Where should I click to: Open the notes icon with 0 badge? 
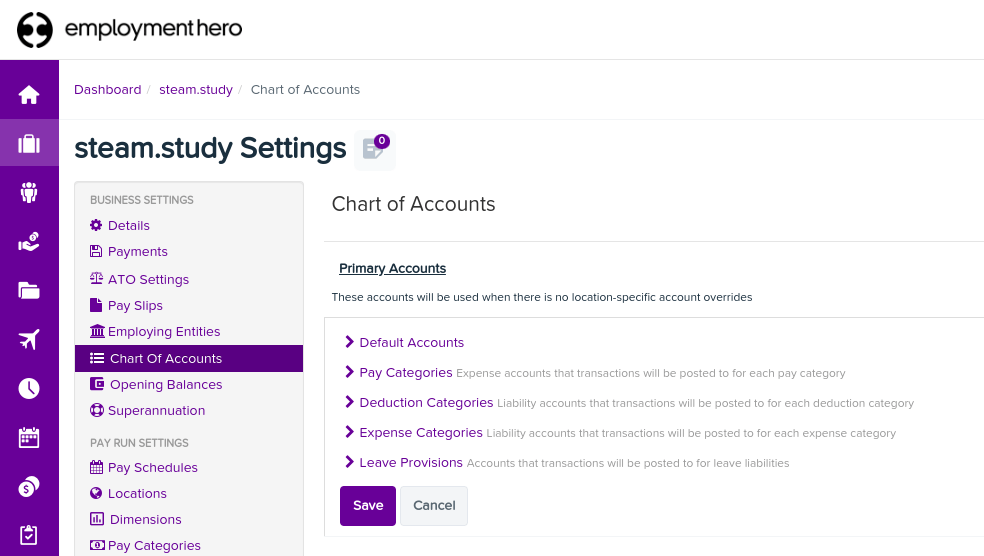coord(374,150)
